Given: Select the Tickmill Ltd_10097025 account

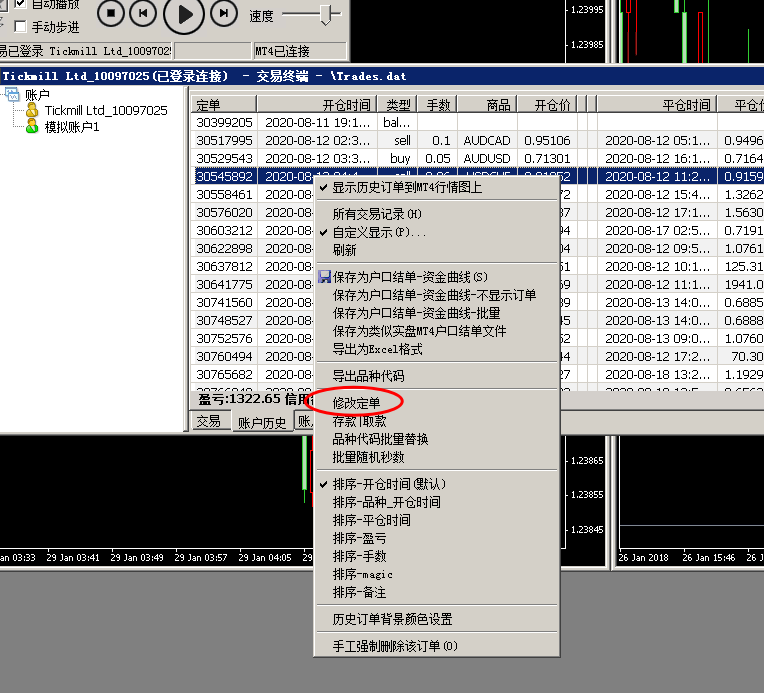Looking at the screenshot, I should [x=106, y=111].
